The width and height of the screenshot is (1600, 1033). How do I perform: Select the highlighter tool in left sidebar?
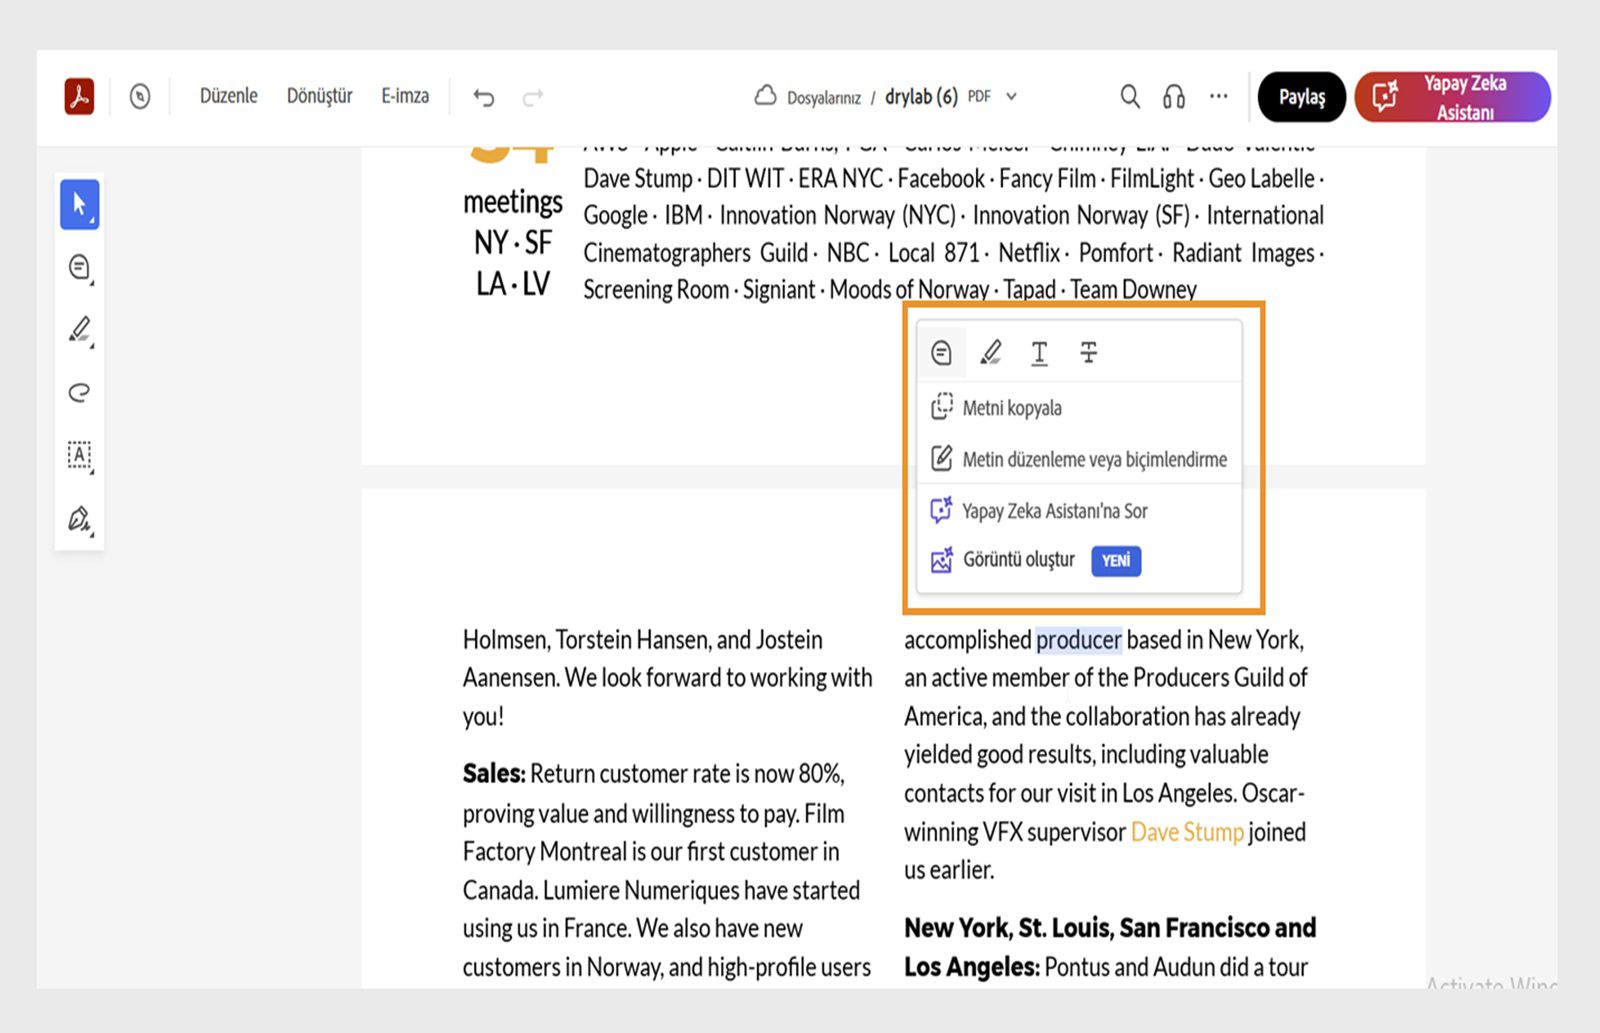79,330
